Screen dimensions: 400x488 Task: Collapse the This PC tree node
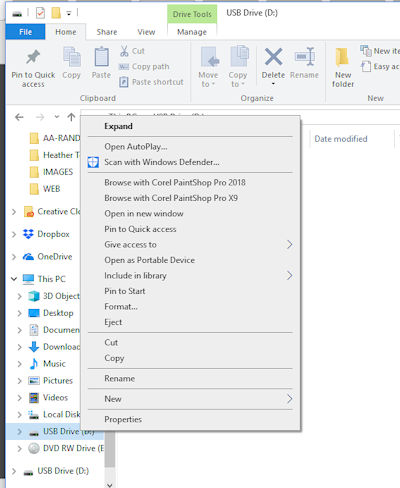click(14, 279)
